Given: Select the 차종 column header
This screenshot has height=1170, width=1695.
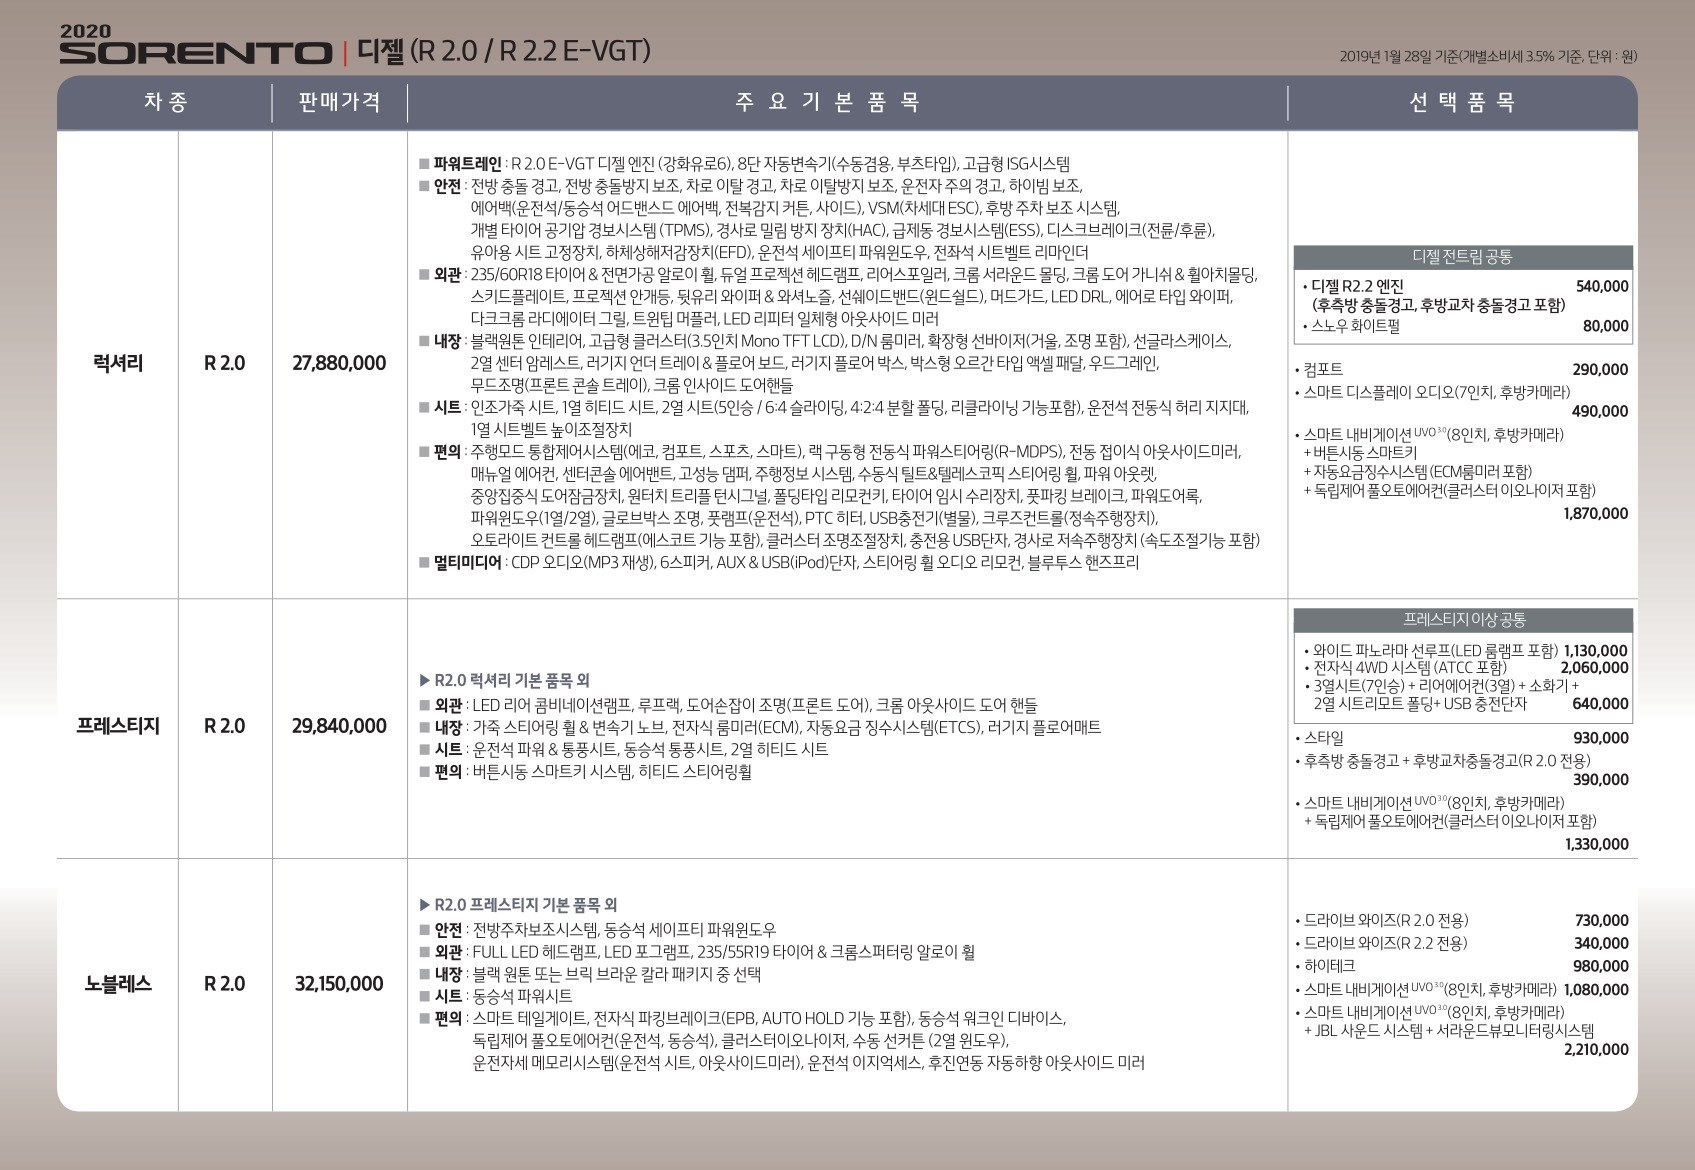Looking at the screenshot, I should point(165,102).
